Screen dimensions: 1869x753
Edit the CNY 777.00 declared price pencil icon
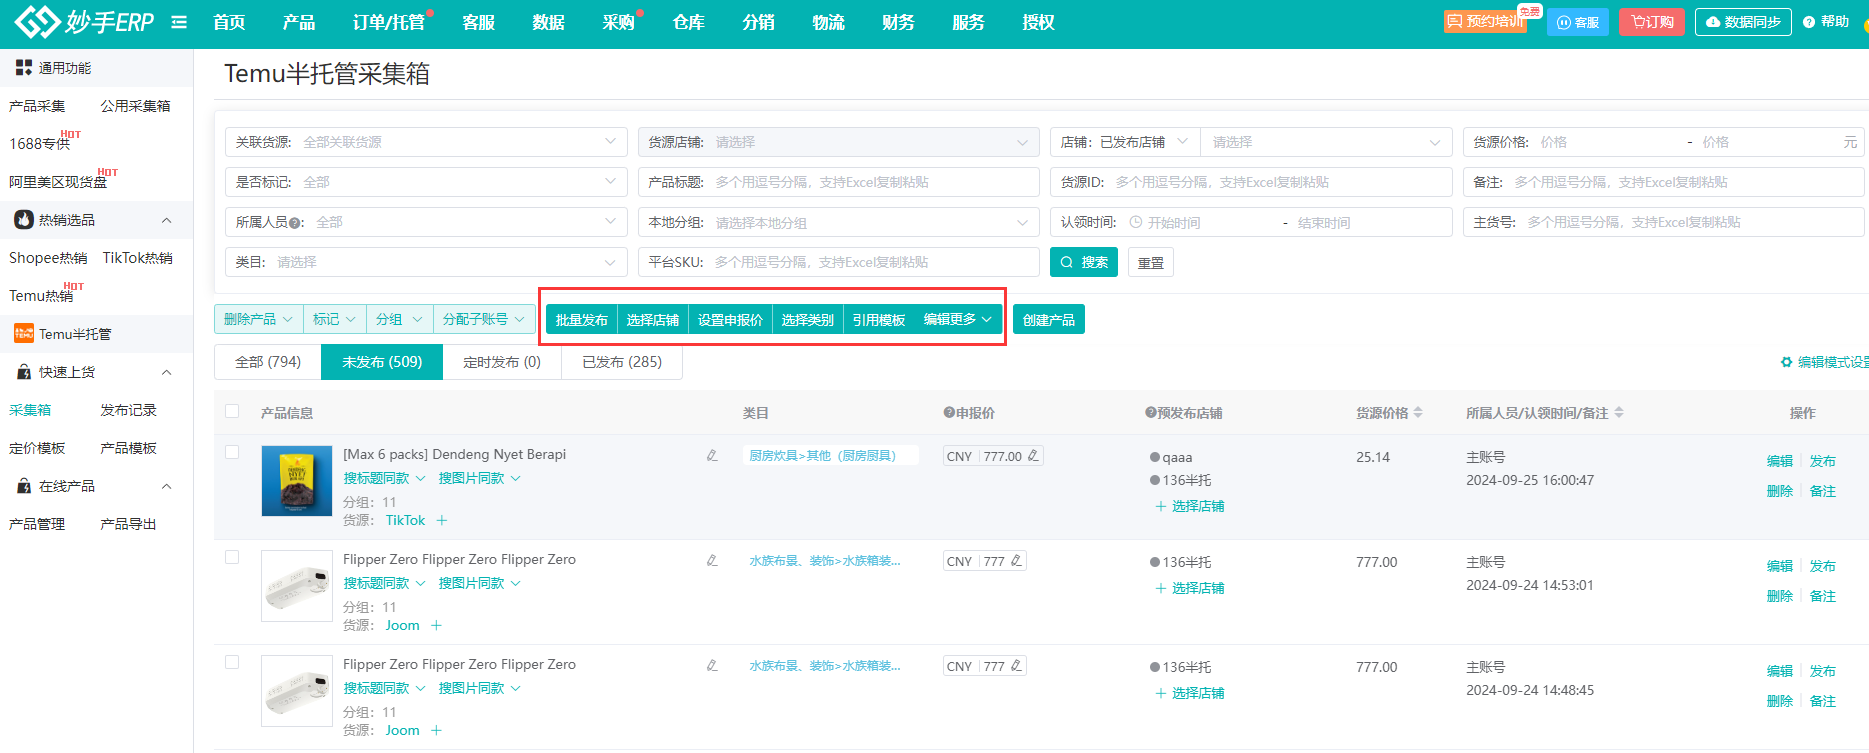click(x=1033, y=456)
